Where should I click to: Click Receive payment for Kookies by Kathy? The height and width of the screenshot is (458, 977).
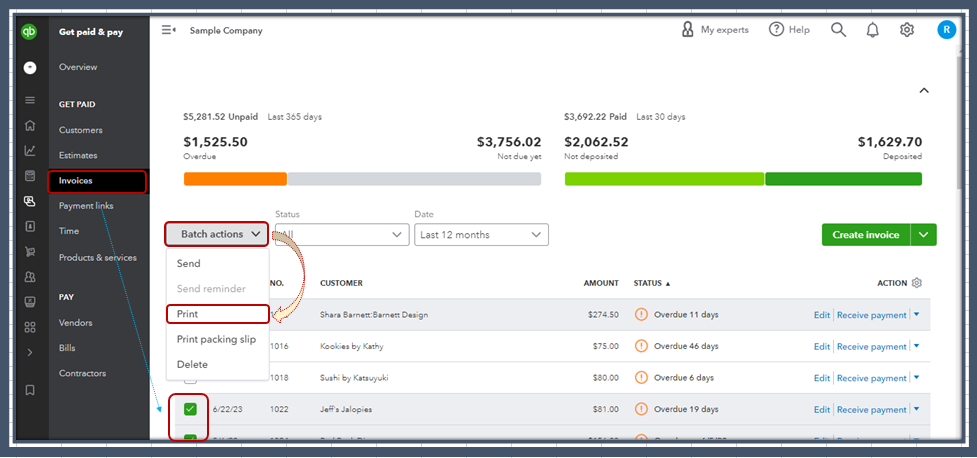point(872,346)
